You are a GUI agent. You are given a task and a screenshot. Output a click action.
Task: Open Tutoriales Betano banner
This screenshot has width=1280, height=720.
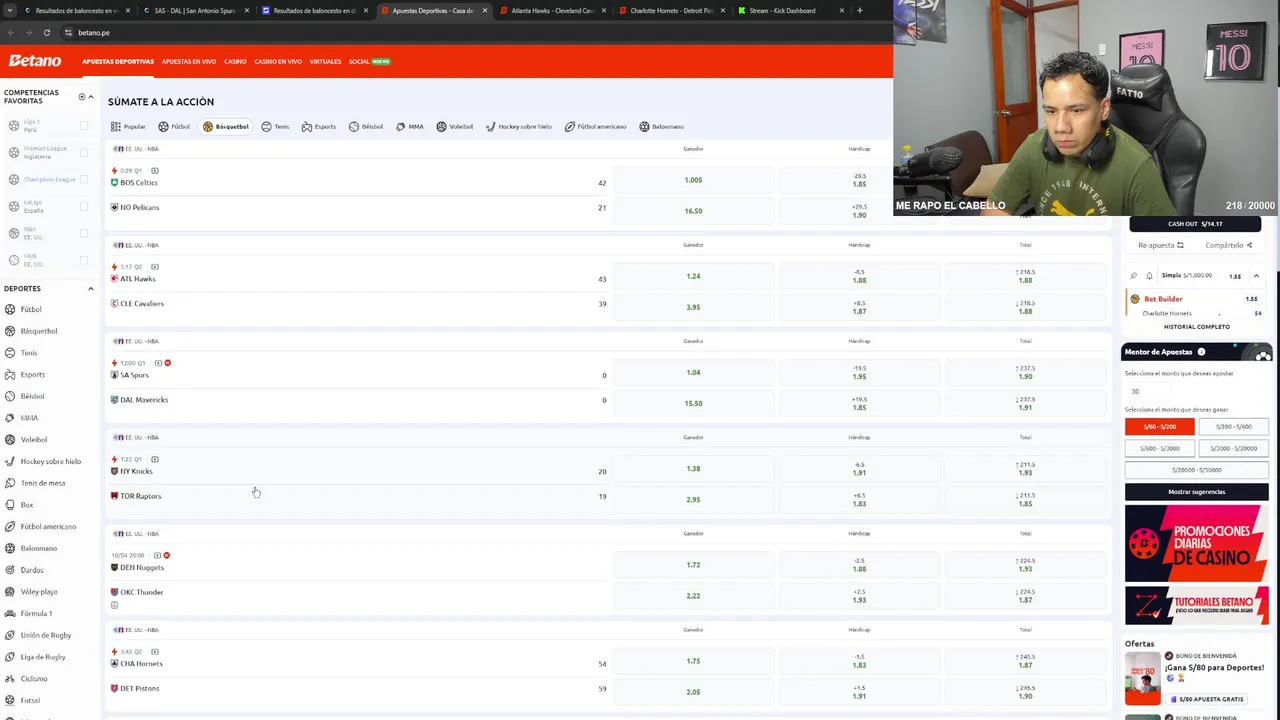click(x=1196, y=606)
